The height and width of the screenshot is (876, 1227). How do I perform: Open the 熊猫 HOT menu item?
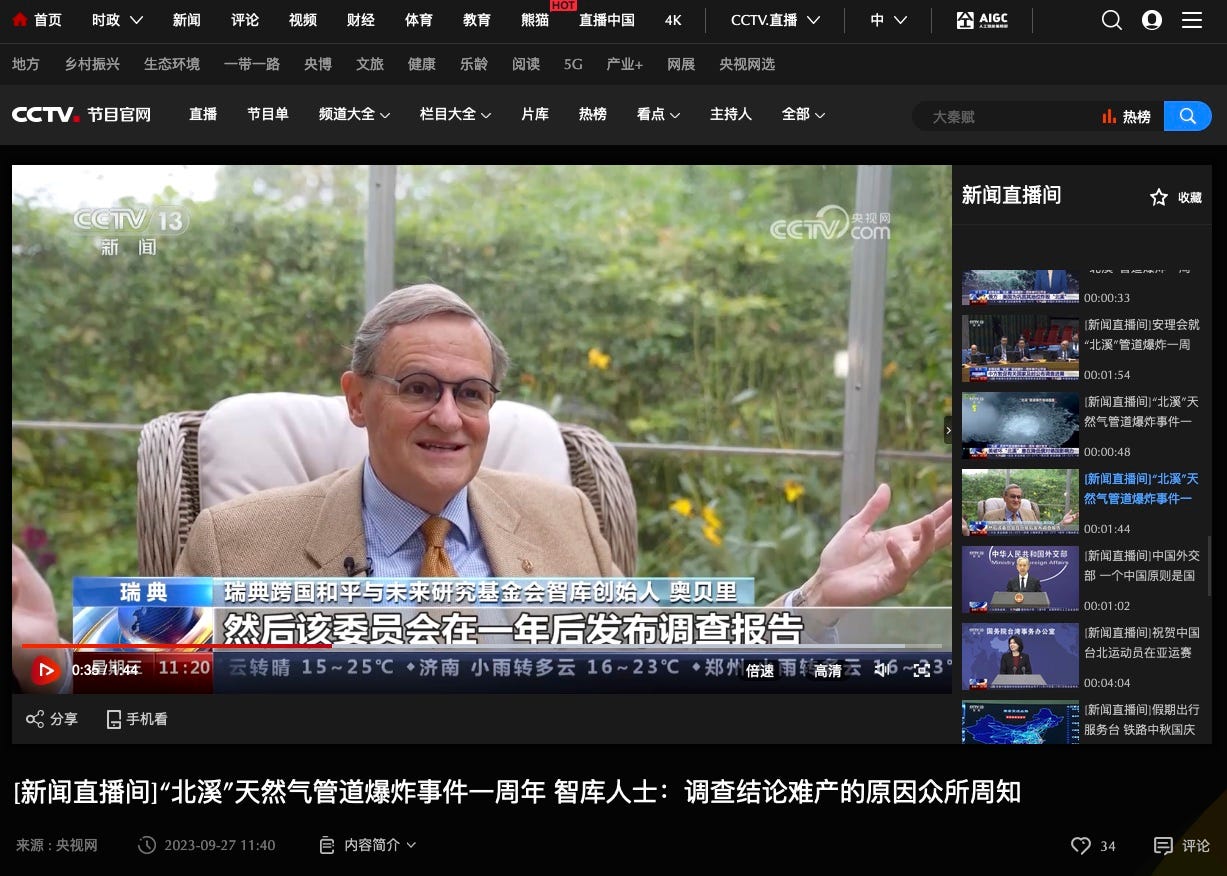[x=535, y=20]
